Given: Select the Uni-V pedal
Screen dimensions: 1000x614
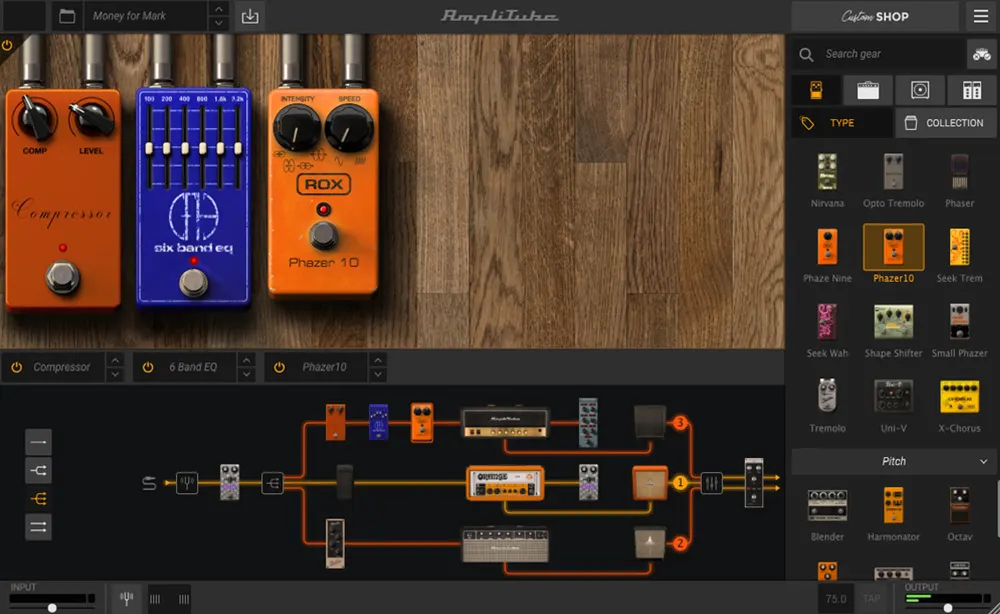Looking at the screenshot, I should pyautogui.click(x=893, y=405).
